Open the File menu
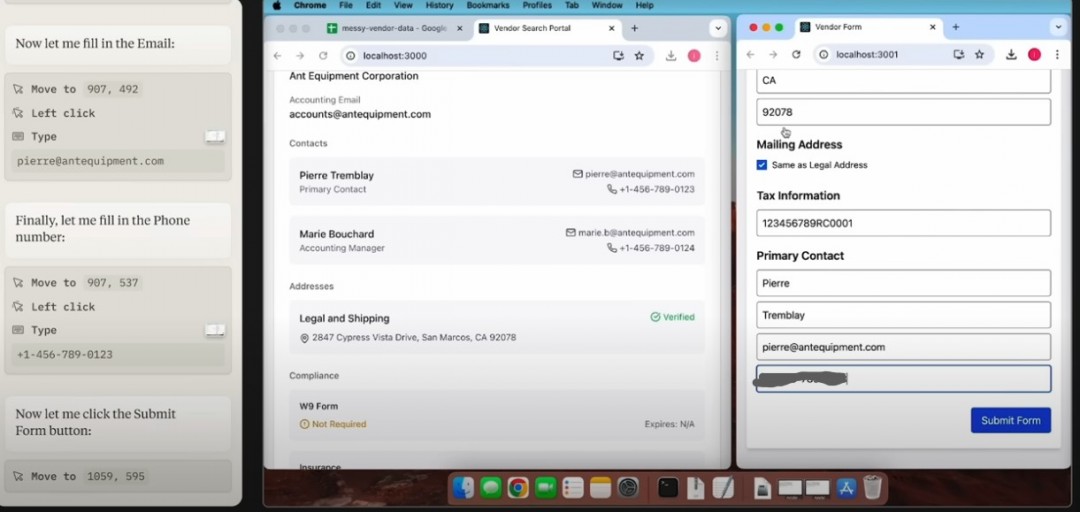Viewport: 1080px width, 512px height. (346, 6)
